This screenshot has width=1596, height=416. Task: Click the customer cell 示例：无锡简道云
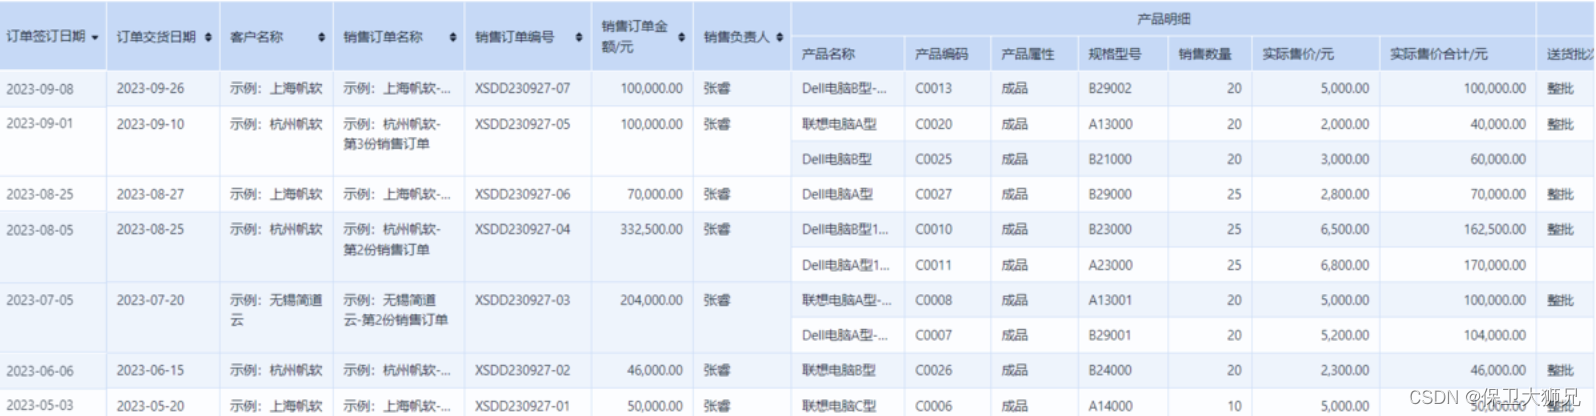click(276, 310)
